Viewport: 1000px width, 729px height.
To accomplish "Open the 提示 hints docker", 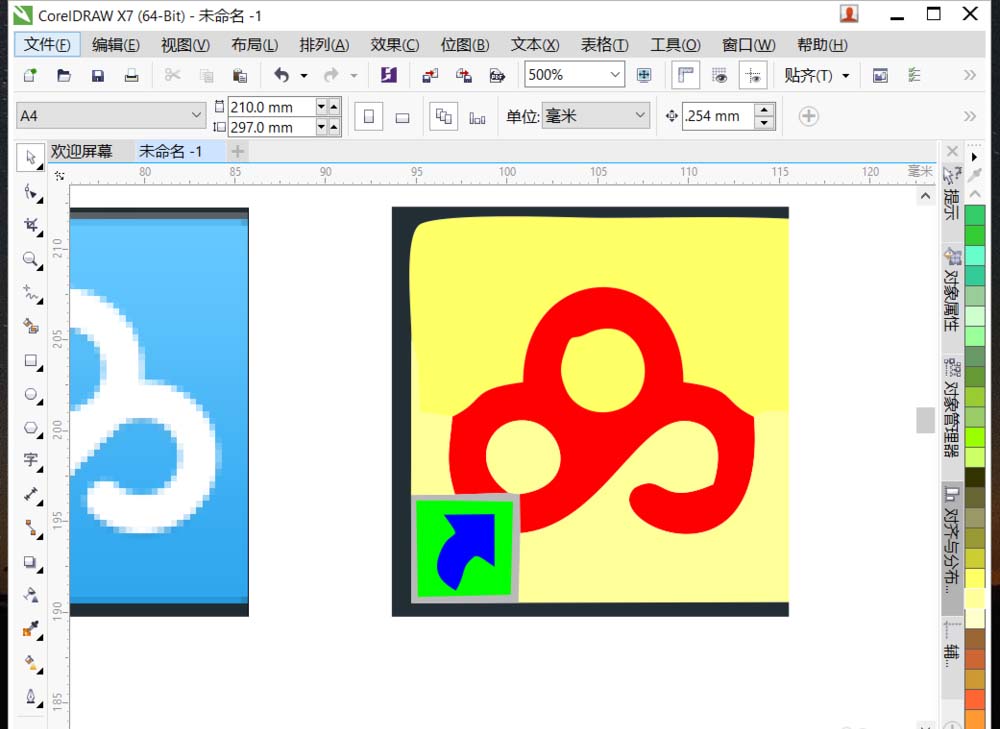I will pos(952,195).
